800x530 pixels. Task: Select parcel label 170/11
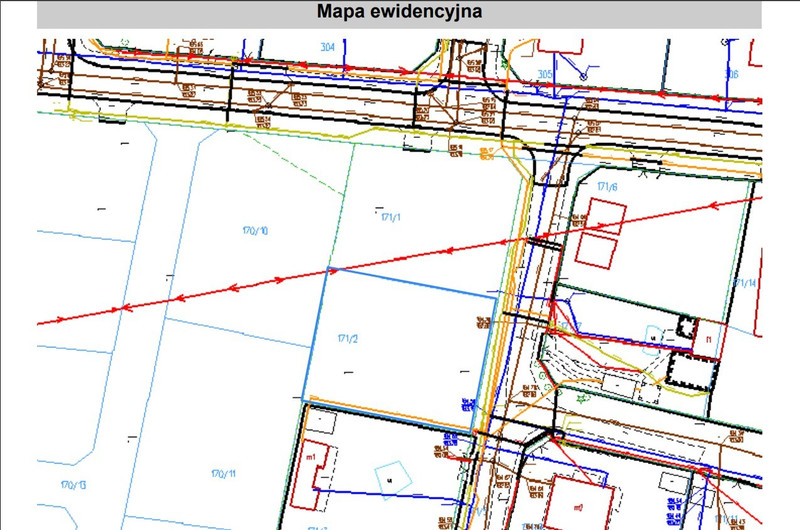[223, 474]
